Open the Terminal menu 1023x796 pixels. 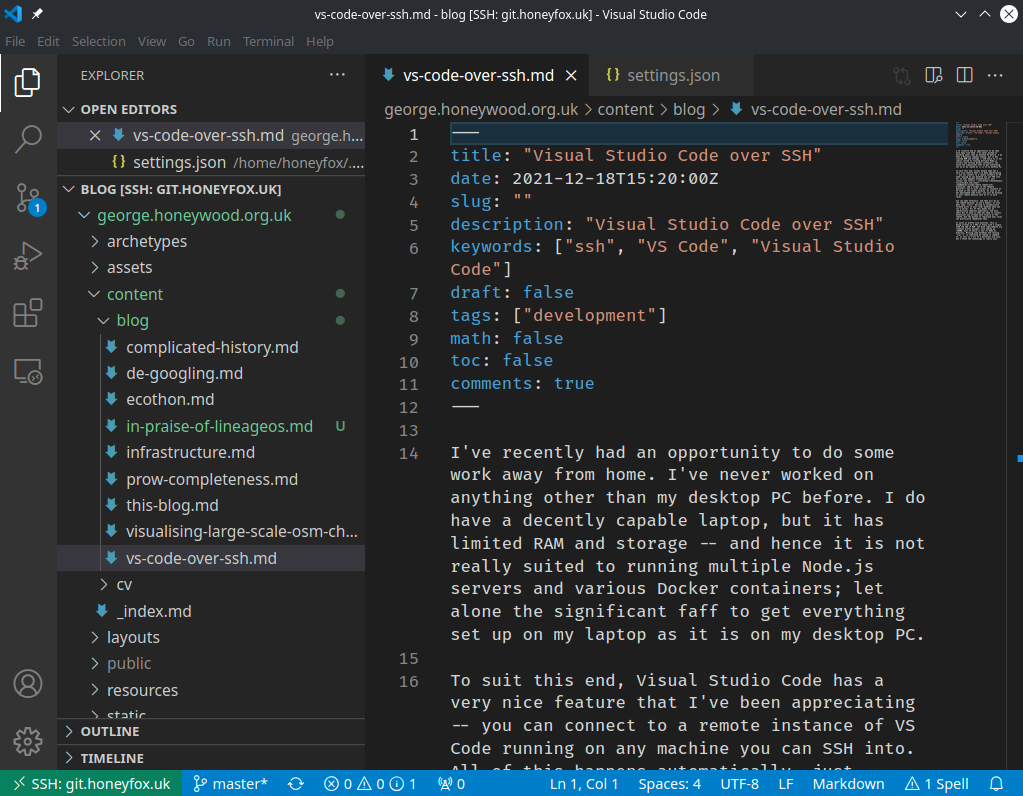coord(268,41)
